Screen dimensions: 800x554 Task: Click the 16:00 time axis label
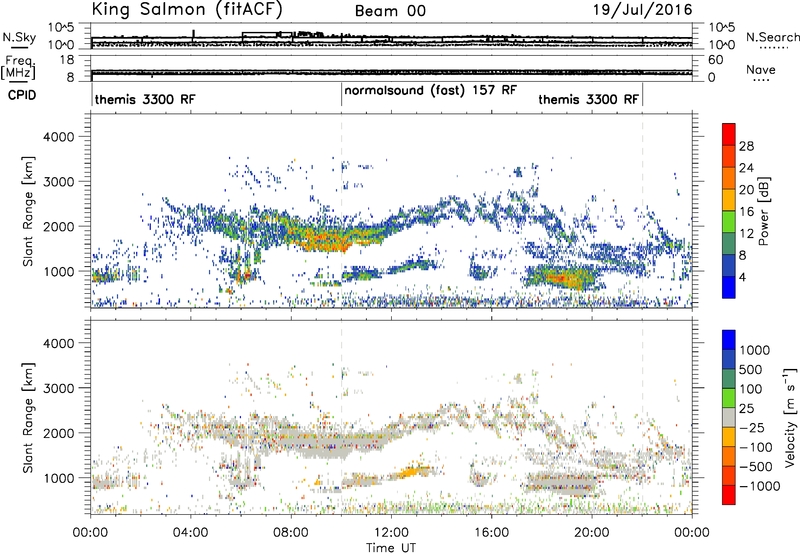click(x=491, y=533)
